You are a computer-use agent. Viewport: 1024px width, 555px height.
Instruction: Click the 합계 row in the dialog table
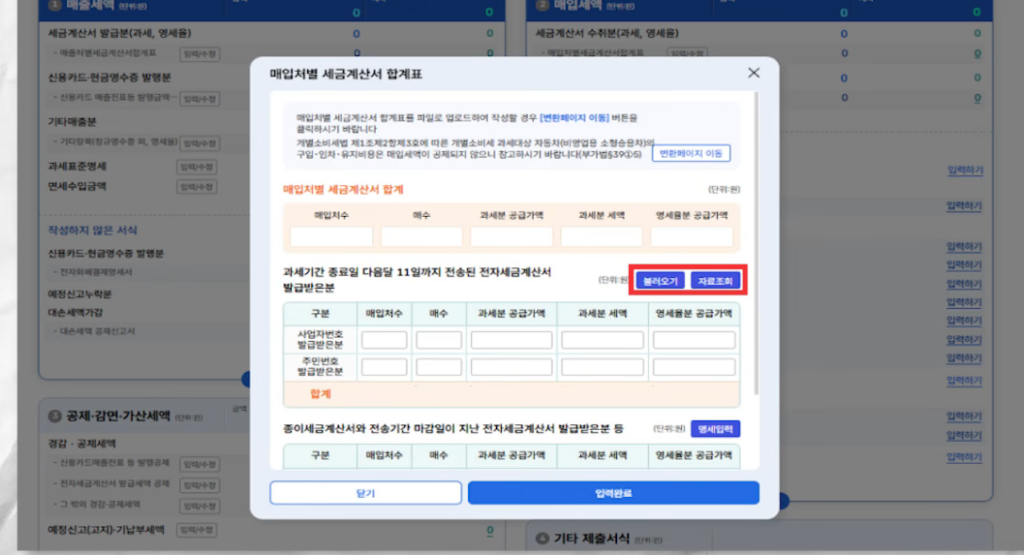(x=511, y=394)
